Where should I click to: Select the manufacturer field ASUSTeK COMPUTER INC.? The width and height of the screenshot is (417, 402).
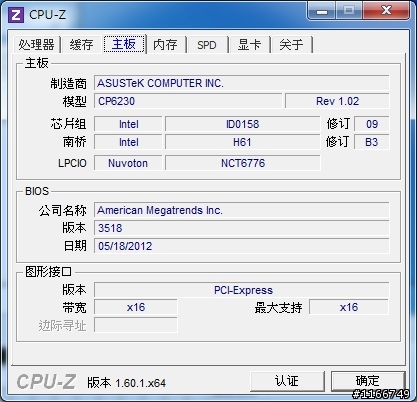242,83
